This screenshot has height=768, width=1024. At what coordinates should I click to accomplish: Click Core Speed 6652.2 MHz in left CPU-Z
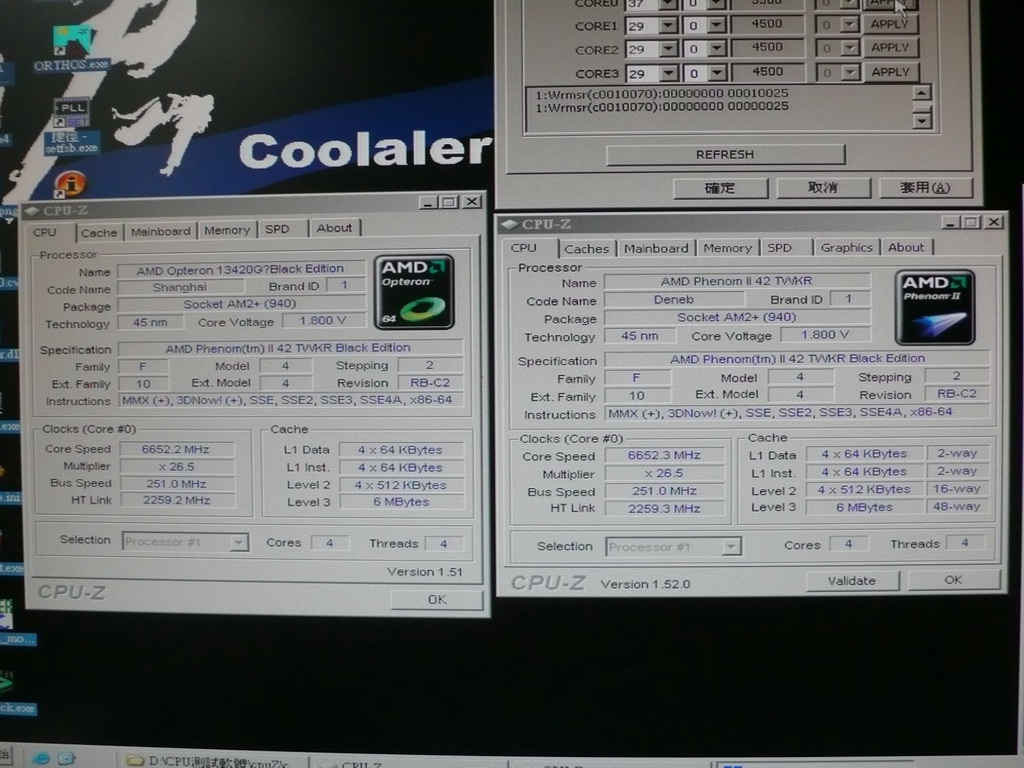[x=176, y=449]
